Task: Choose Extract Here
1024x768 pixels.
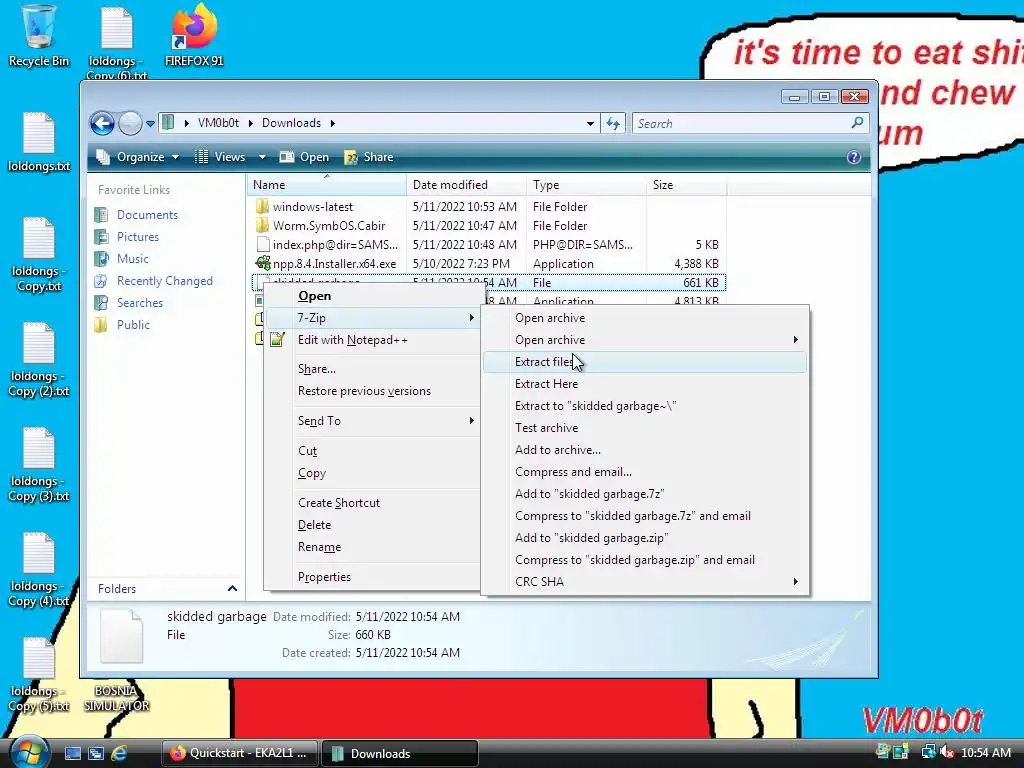Action: (x=646, y=383)
